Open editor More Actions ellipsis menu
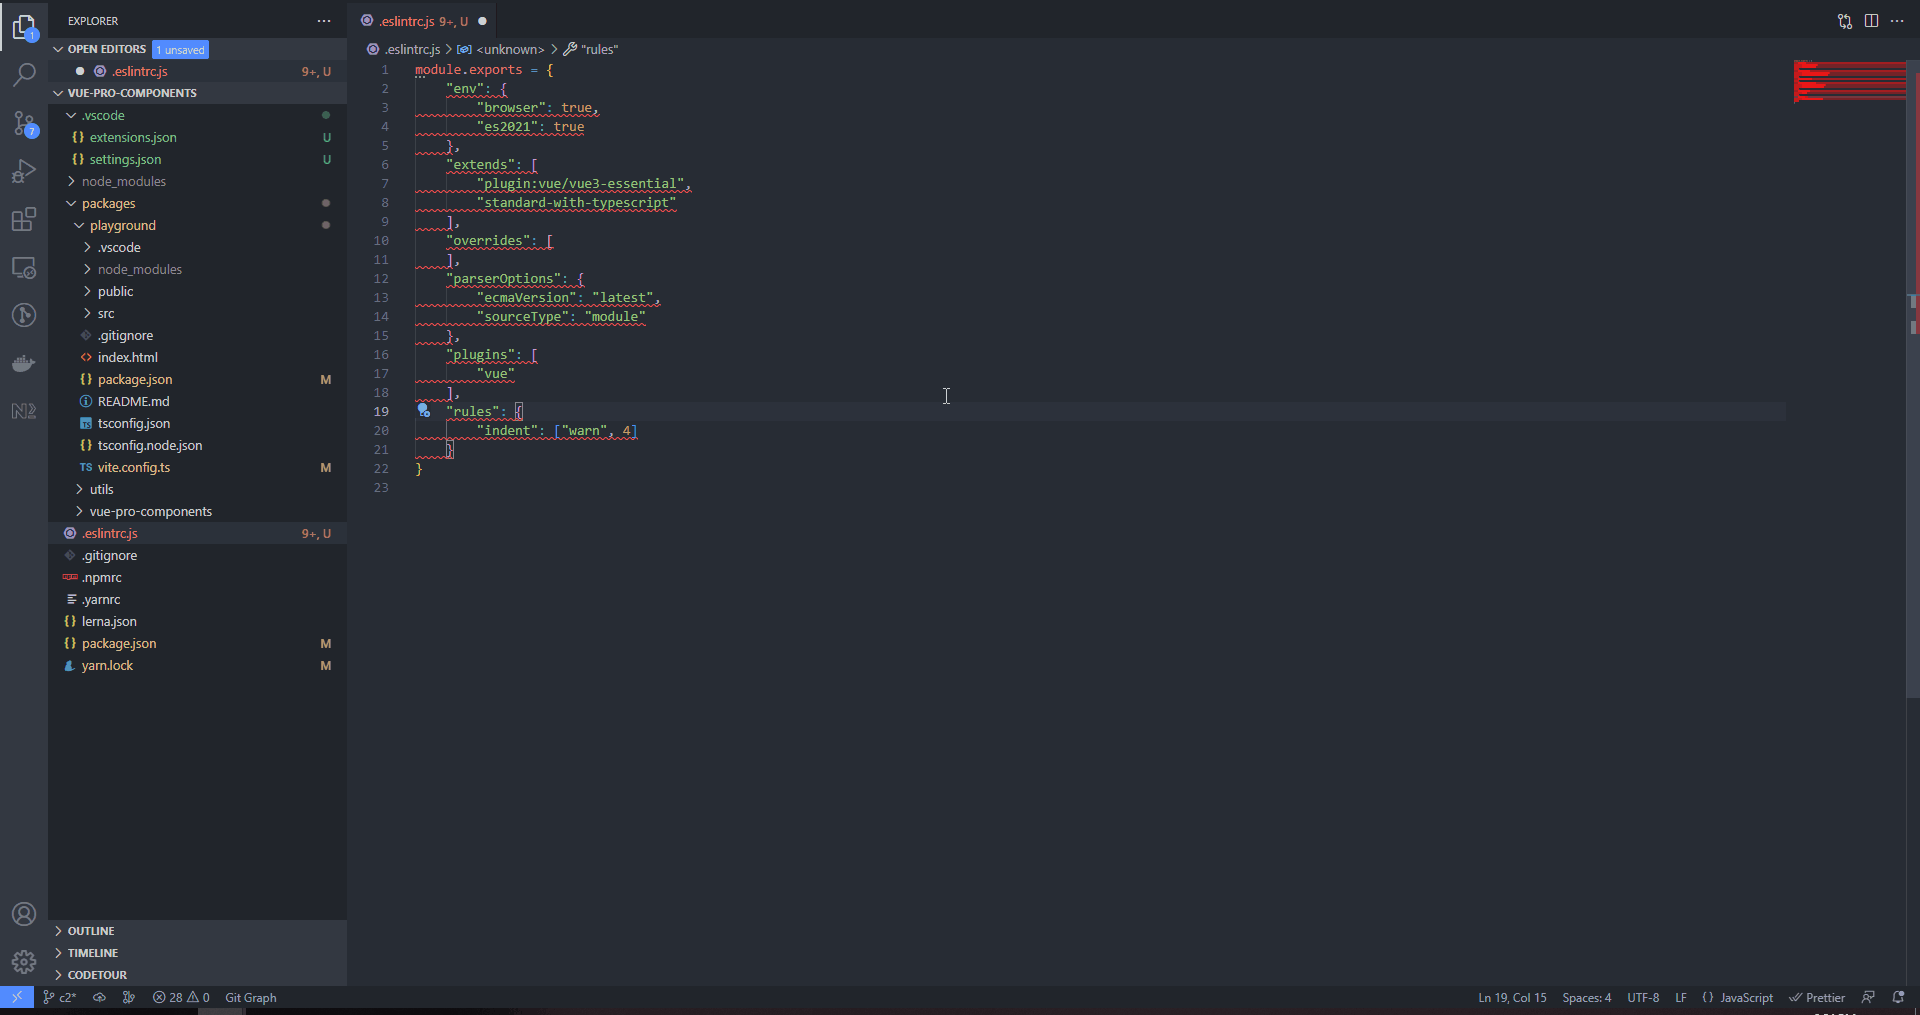The image size is (1920, 1015). 1897,21
